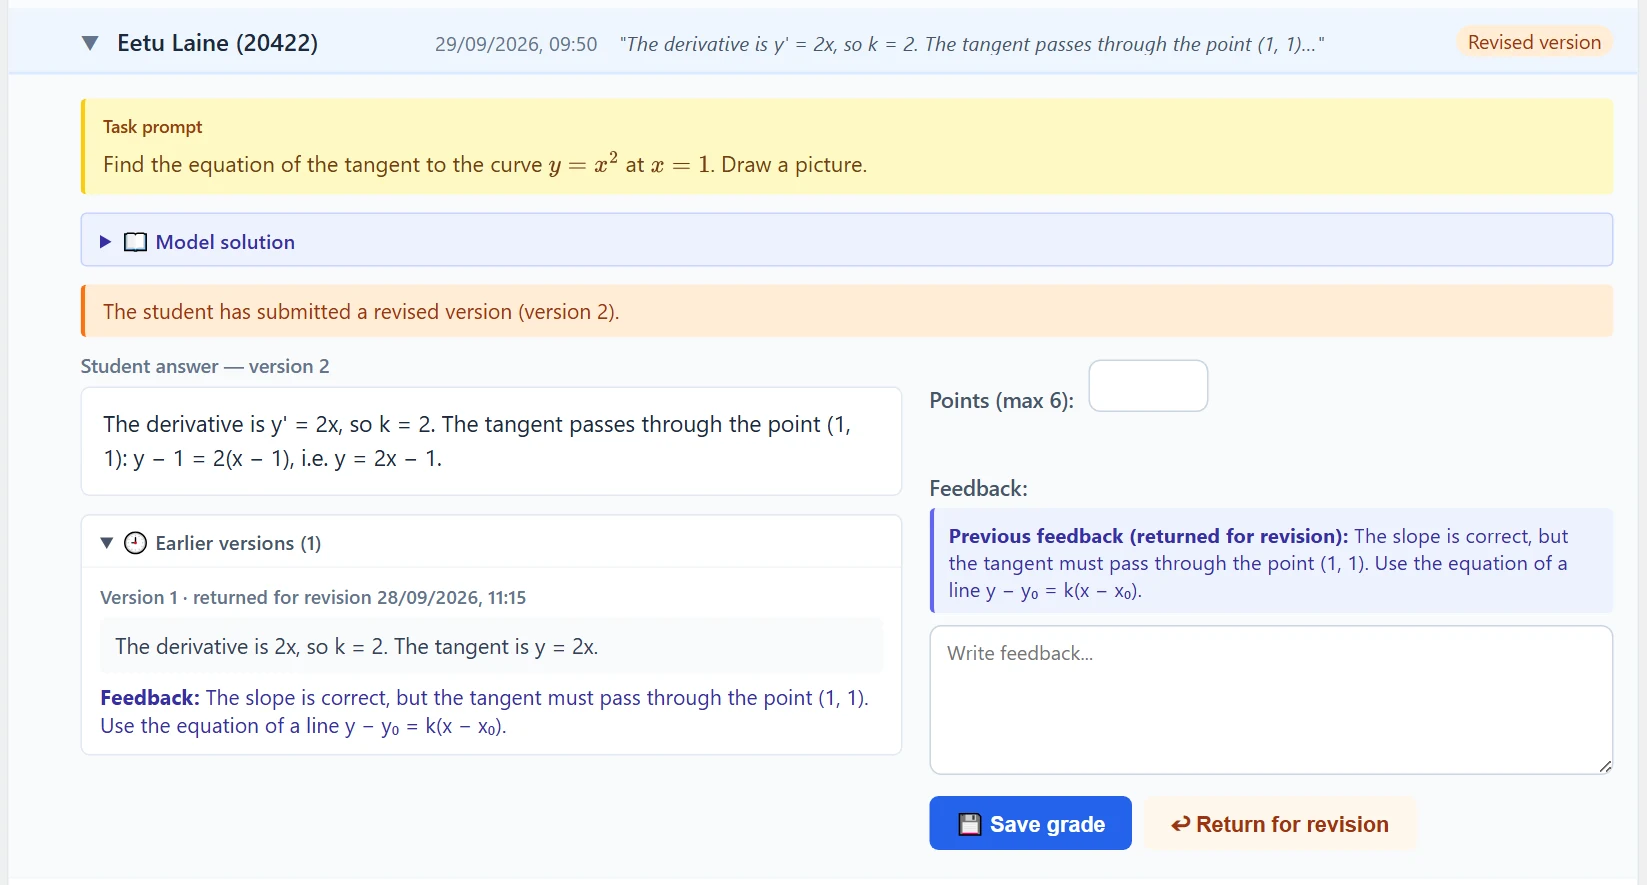Click the Model solution book icon
The height and width of the screenshot is (885, 1647).
pyautogui.click(x=135, y=242)
